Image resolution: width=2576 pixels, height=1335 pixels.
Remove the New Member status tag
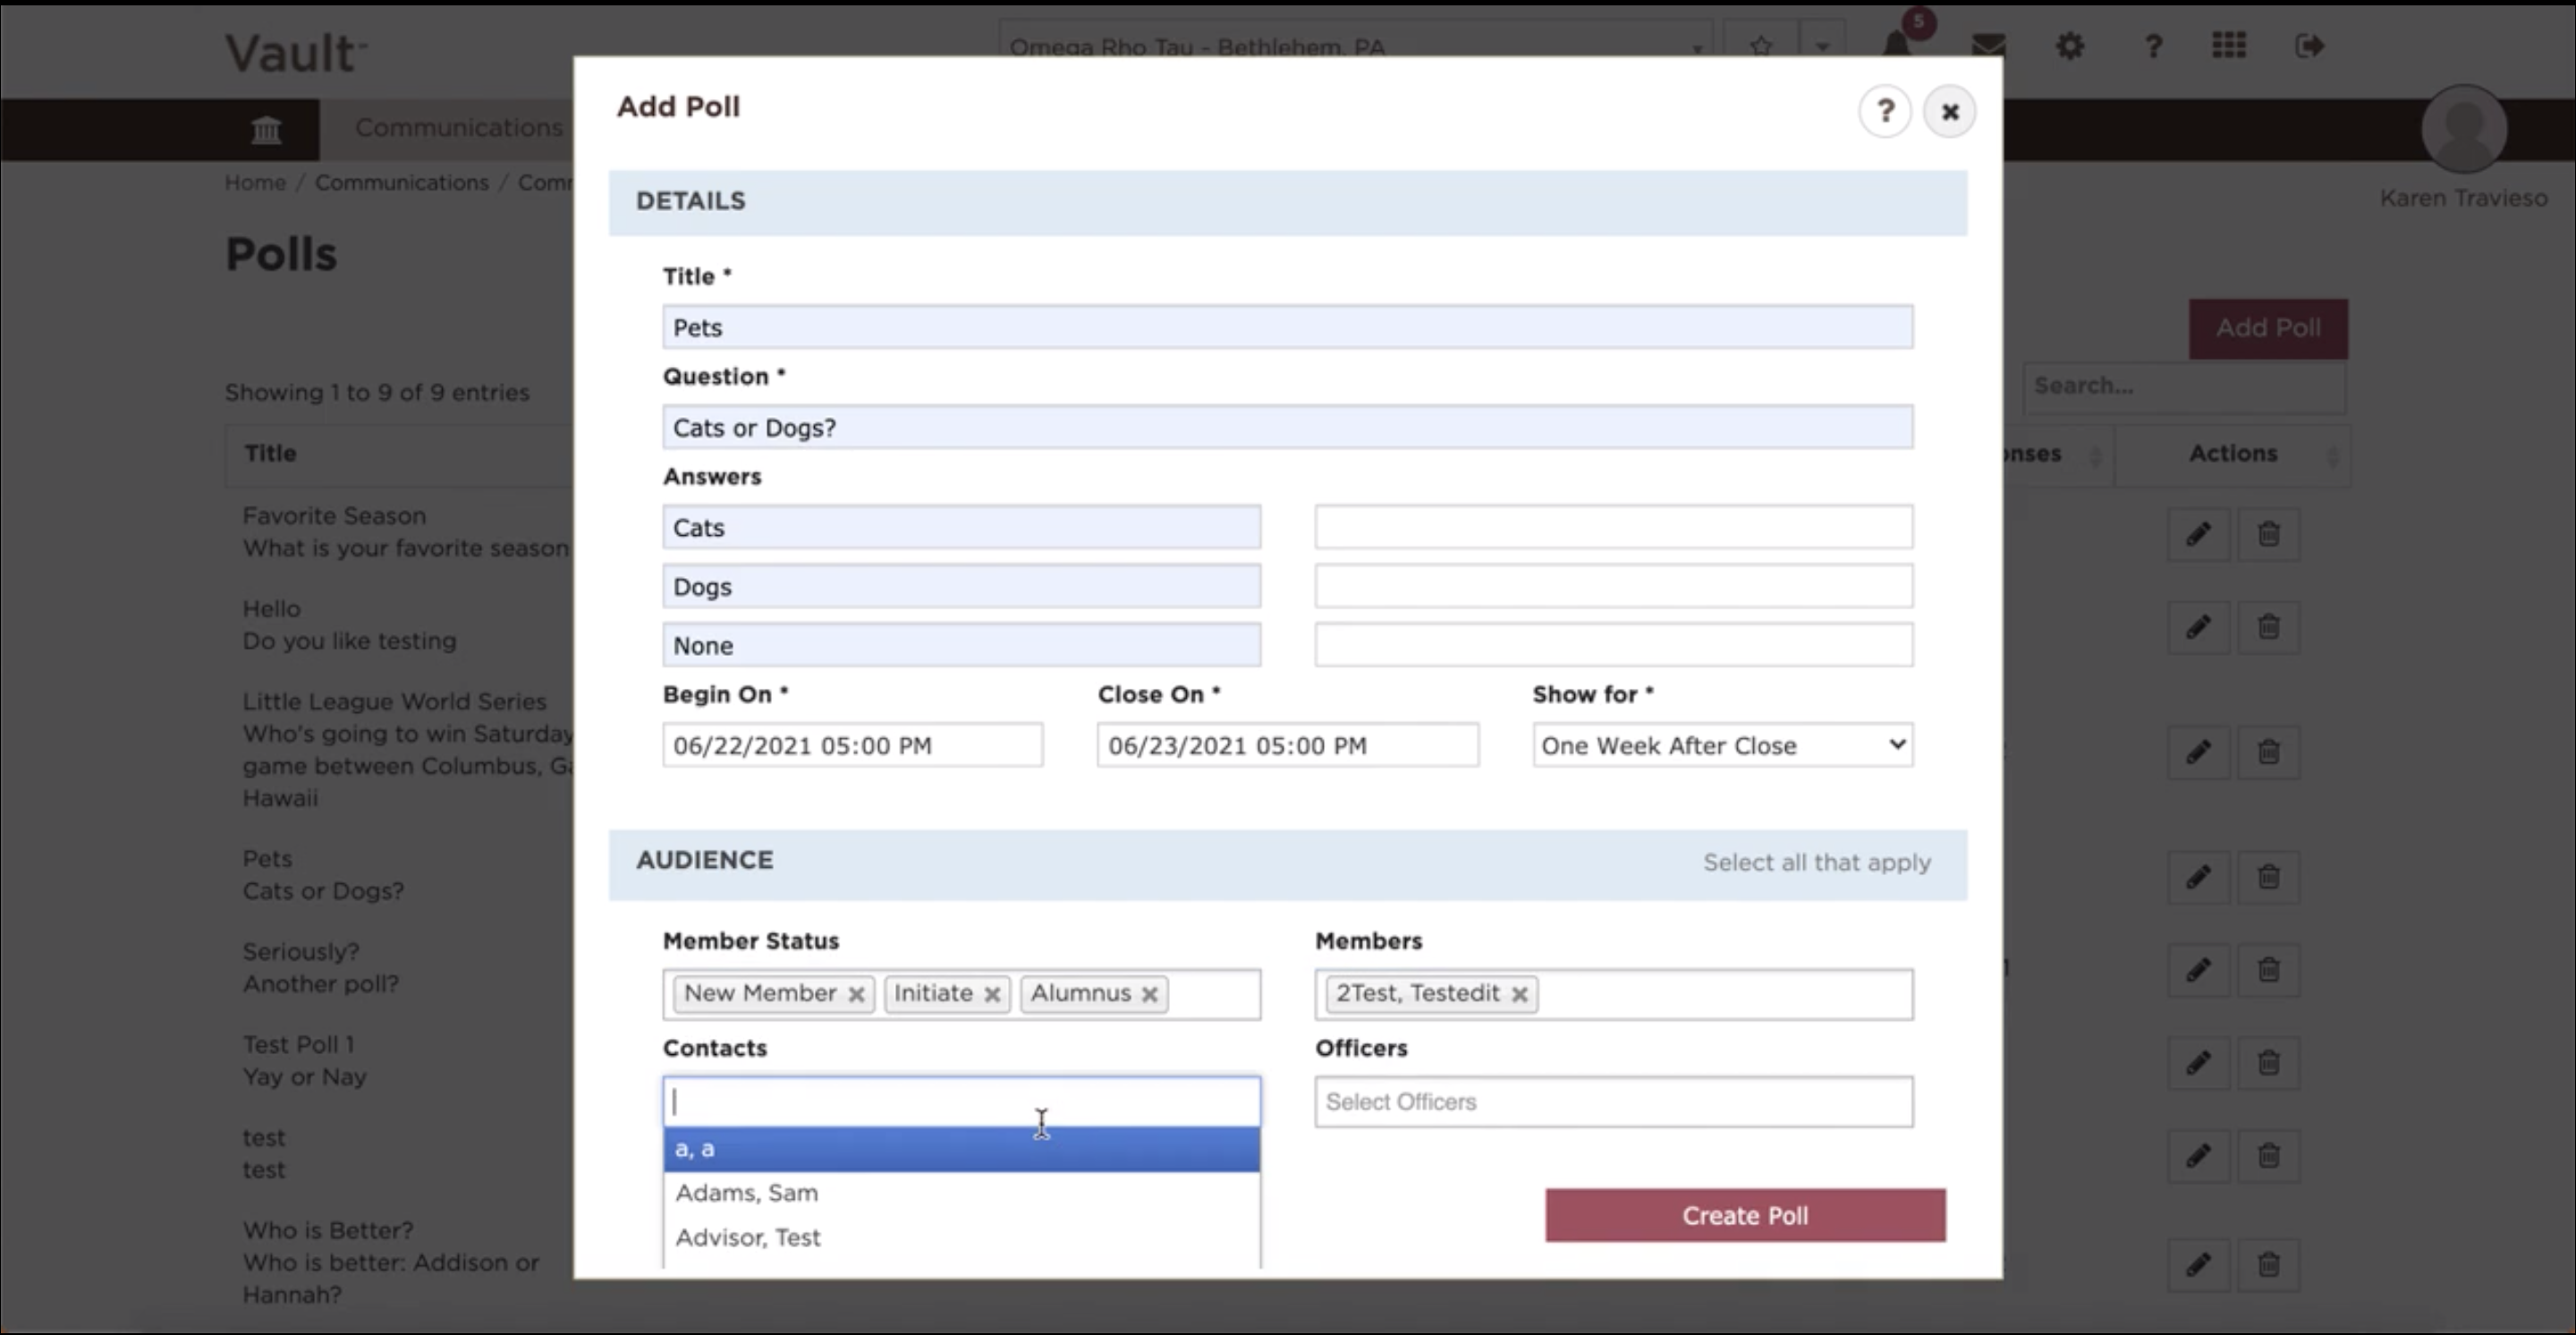(856, 994)
